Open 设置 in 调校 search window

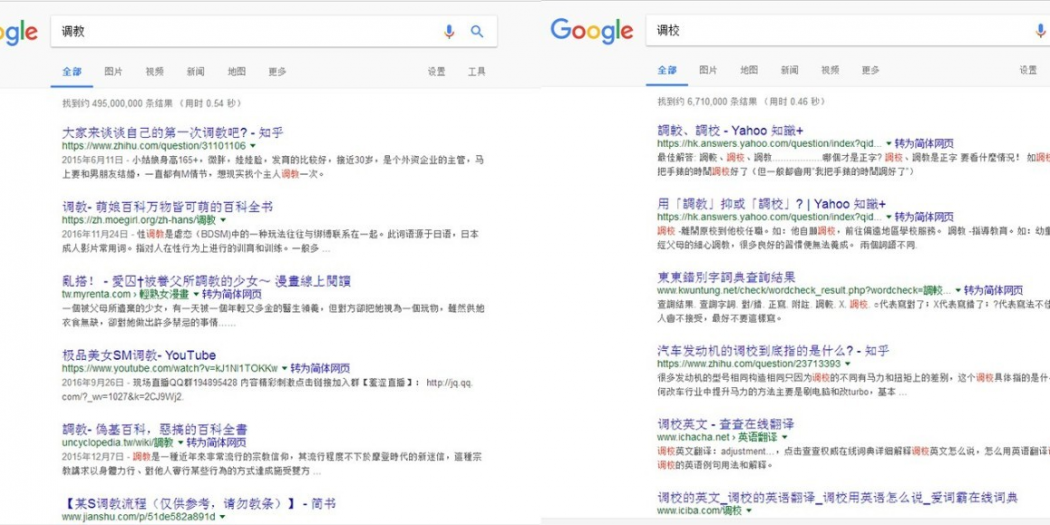pos(1029,70)
